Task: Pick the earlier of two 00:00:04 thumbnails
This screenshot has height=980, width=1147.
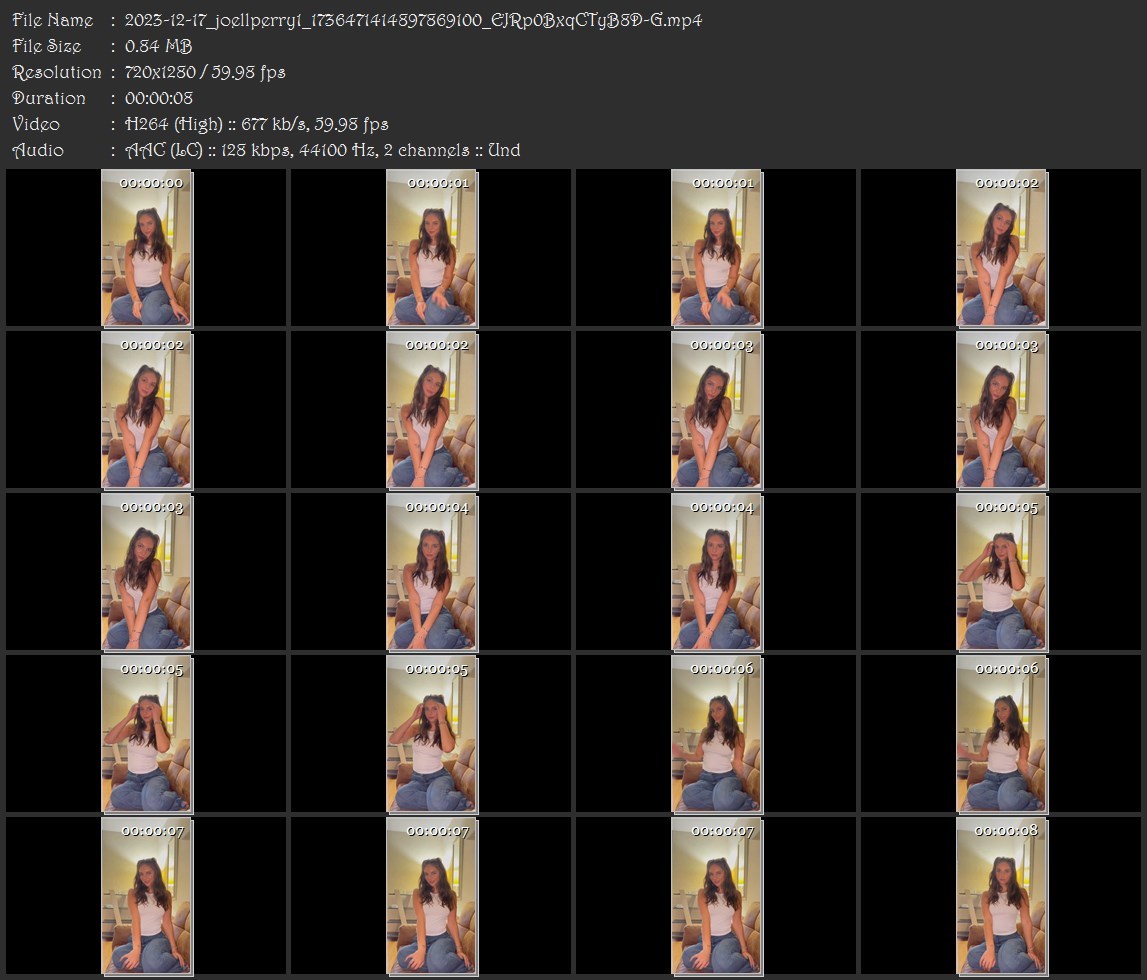Action: click(x=432, y=572)
